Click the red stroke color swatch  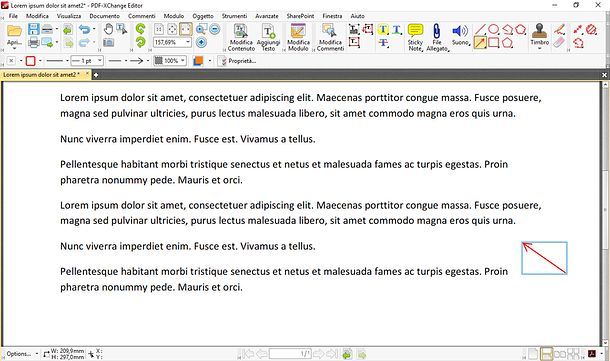(31, 61)
